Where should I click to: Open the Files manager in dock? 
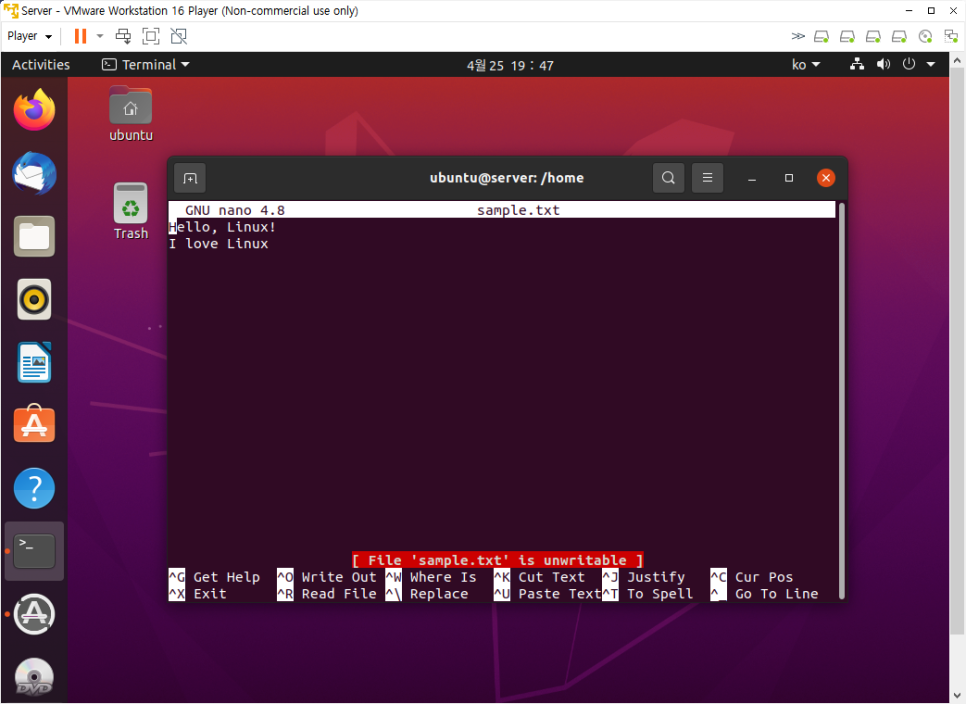coord(34,237)
